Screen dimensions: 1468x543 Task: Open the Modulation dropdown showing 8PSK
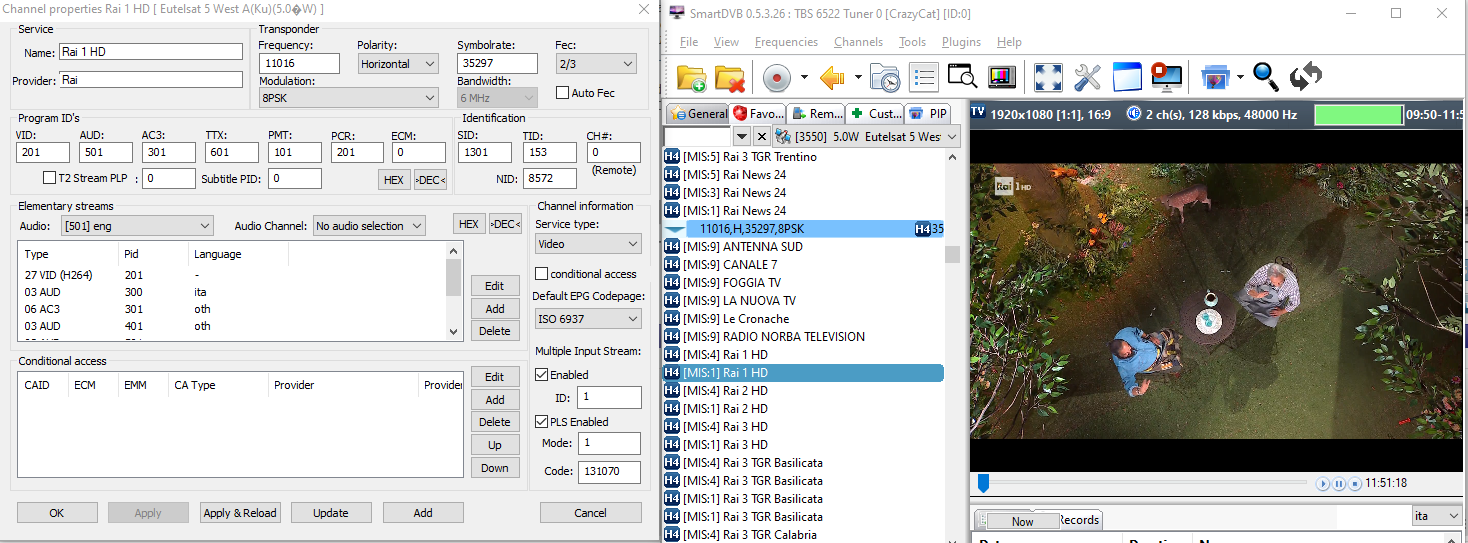point(348,98)
